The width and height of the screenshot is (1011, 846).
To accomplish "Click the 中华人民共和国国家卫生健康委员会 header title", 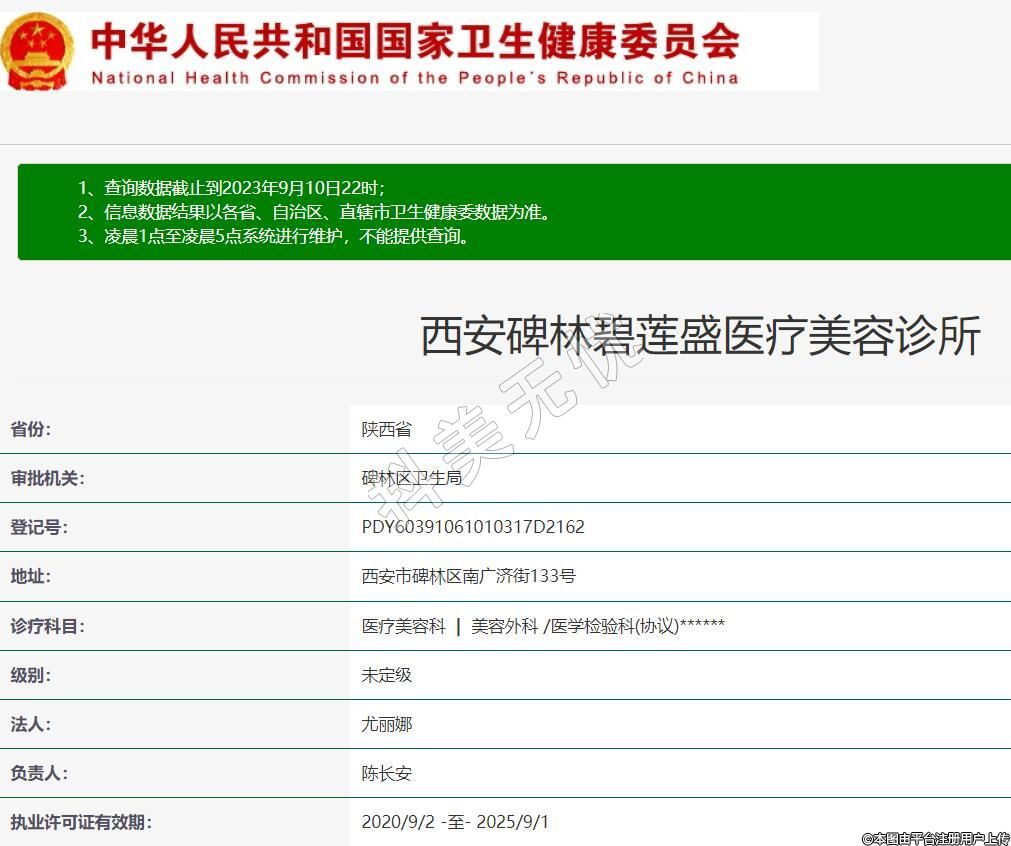I will point(415,40).
